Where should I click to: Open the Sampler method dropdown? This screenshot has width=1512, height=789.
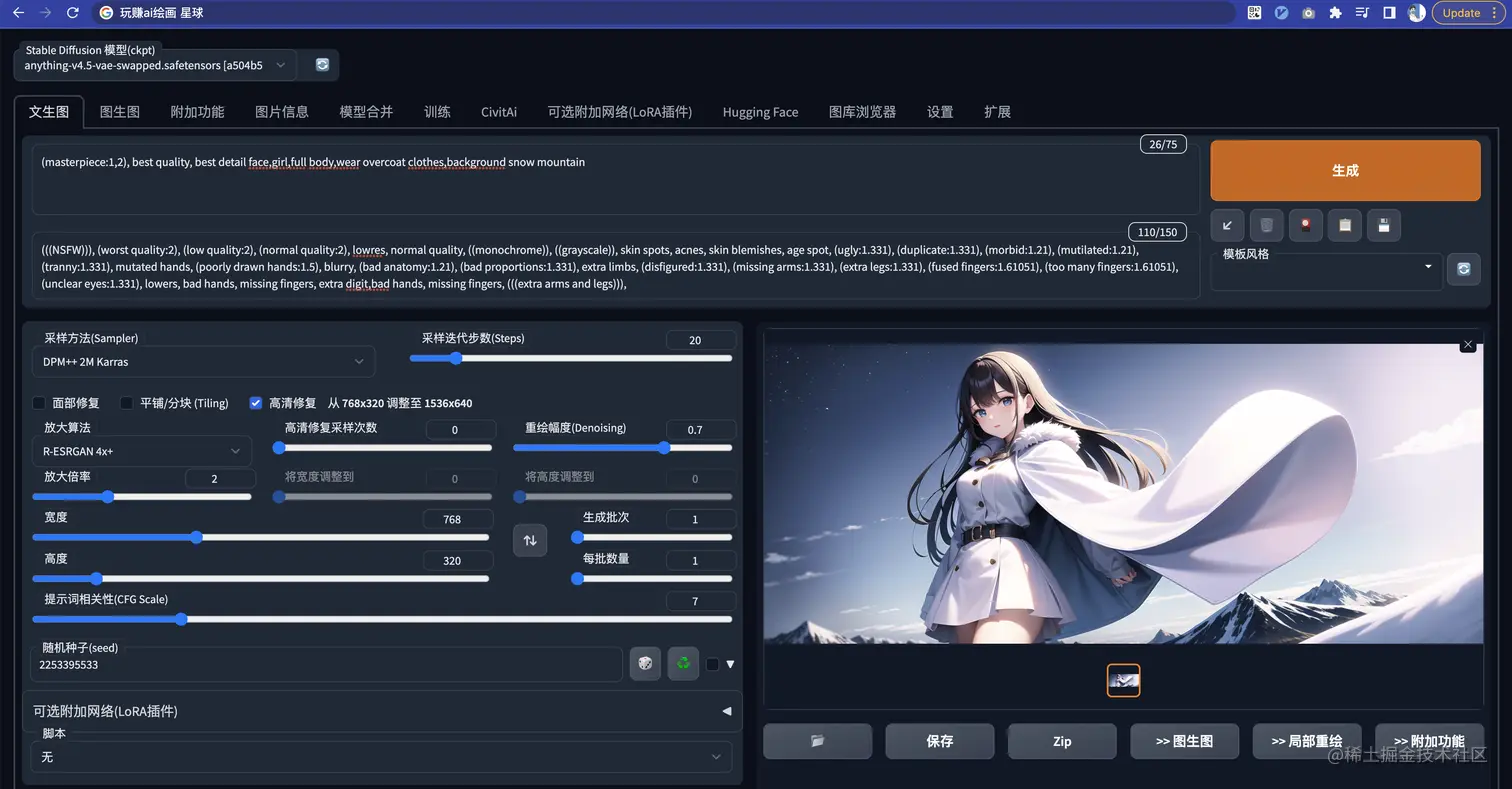[x=203, y=361]
